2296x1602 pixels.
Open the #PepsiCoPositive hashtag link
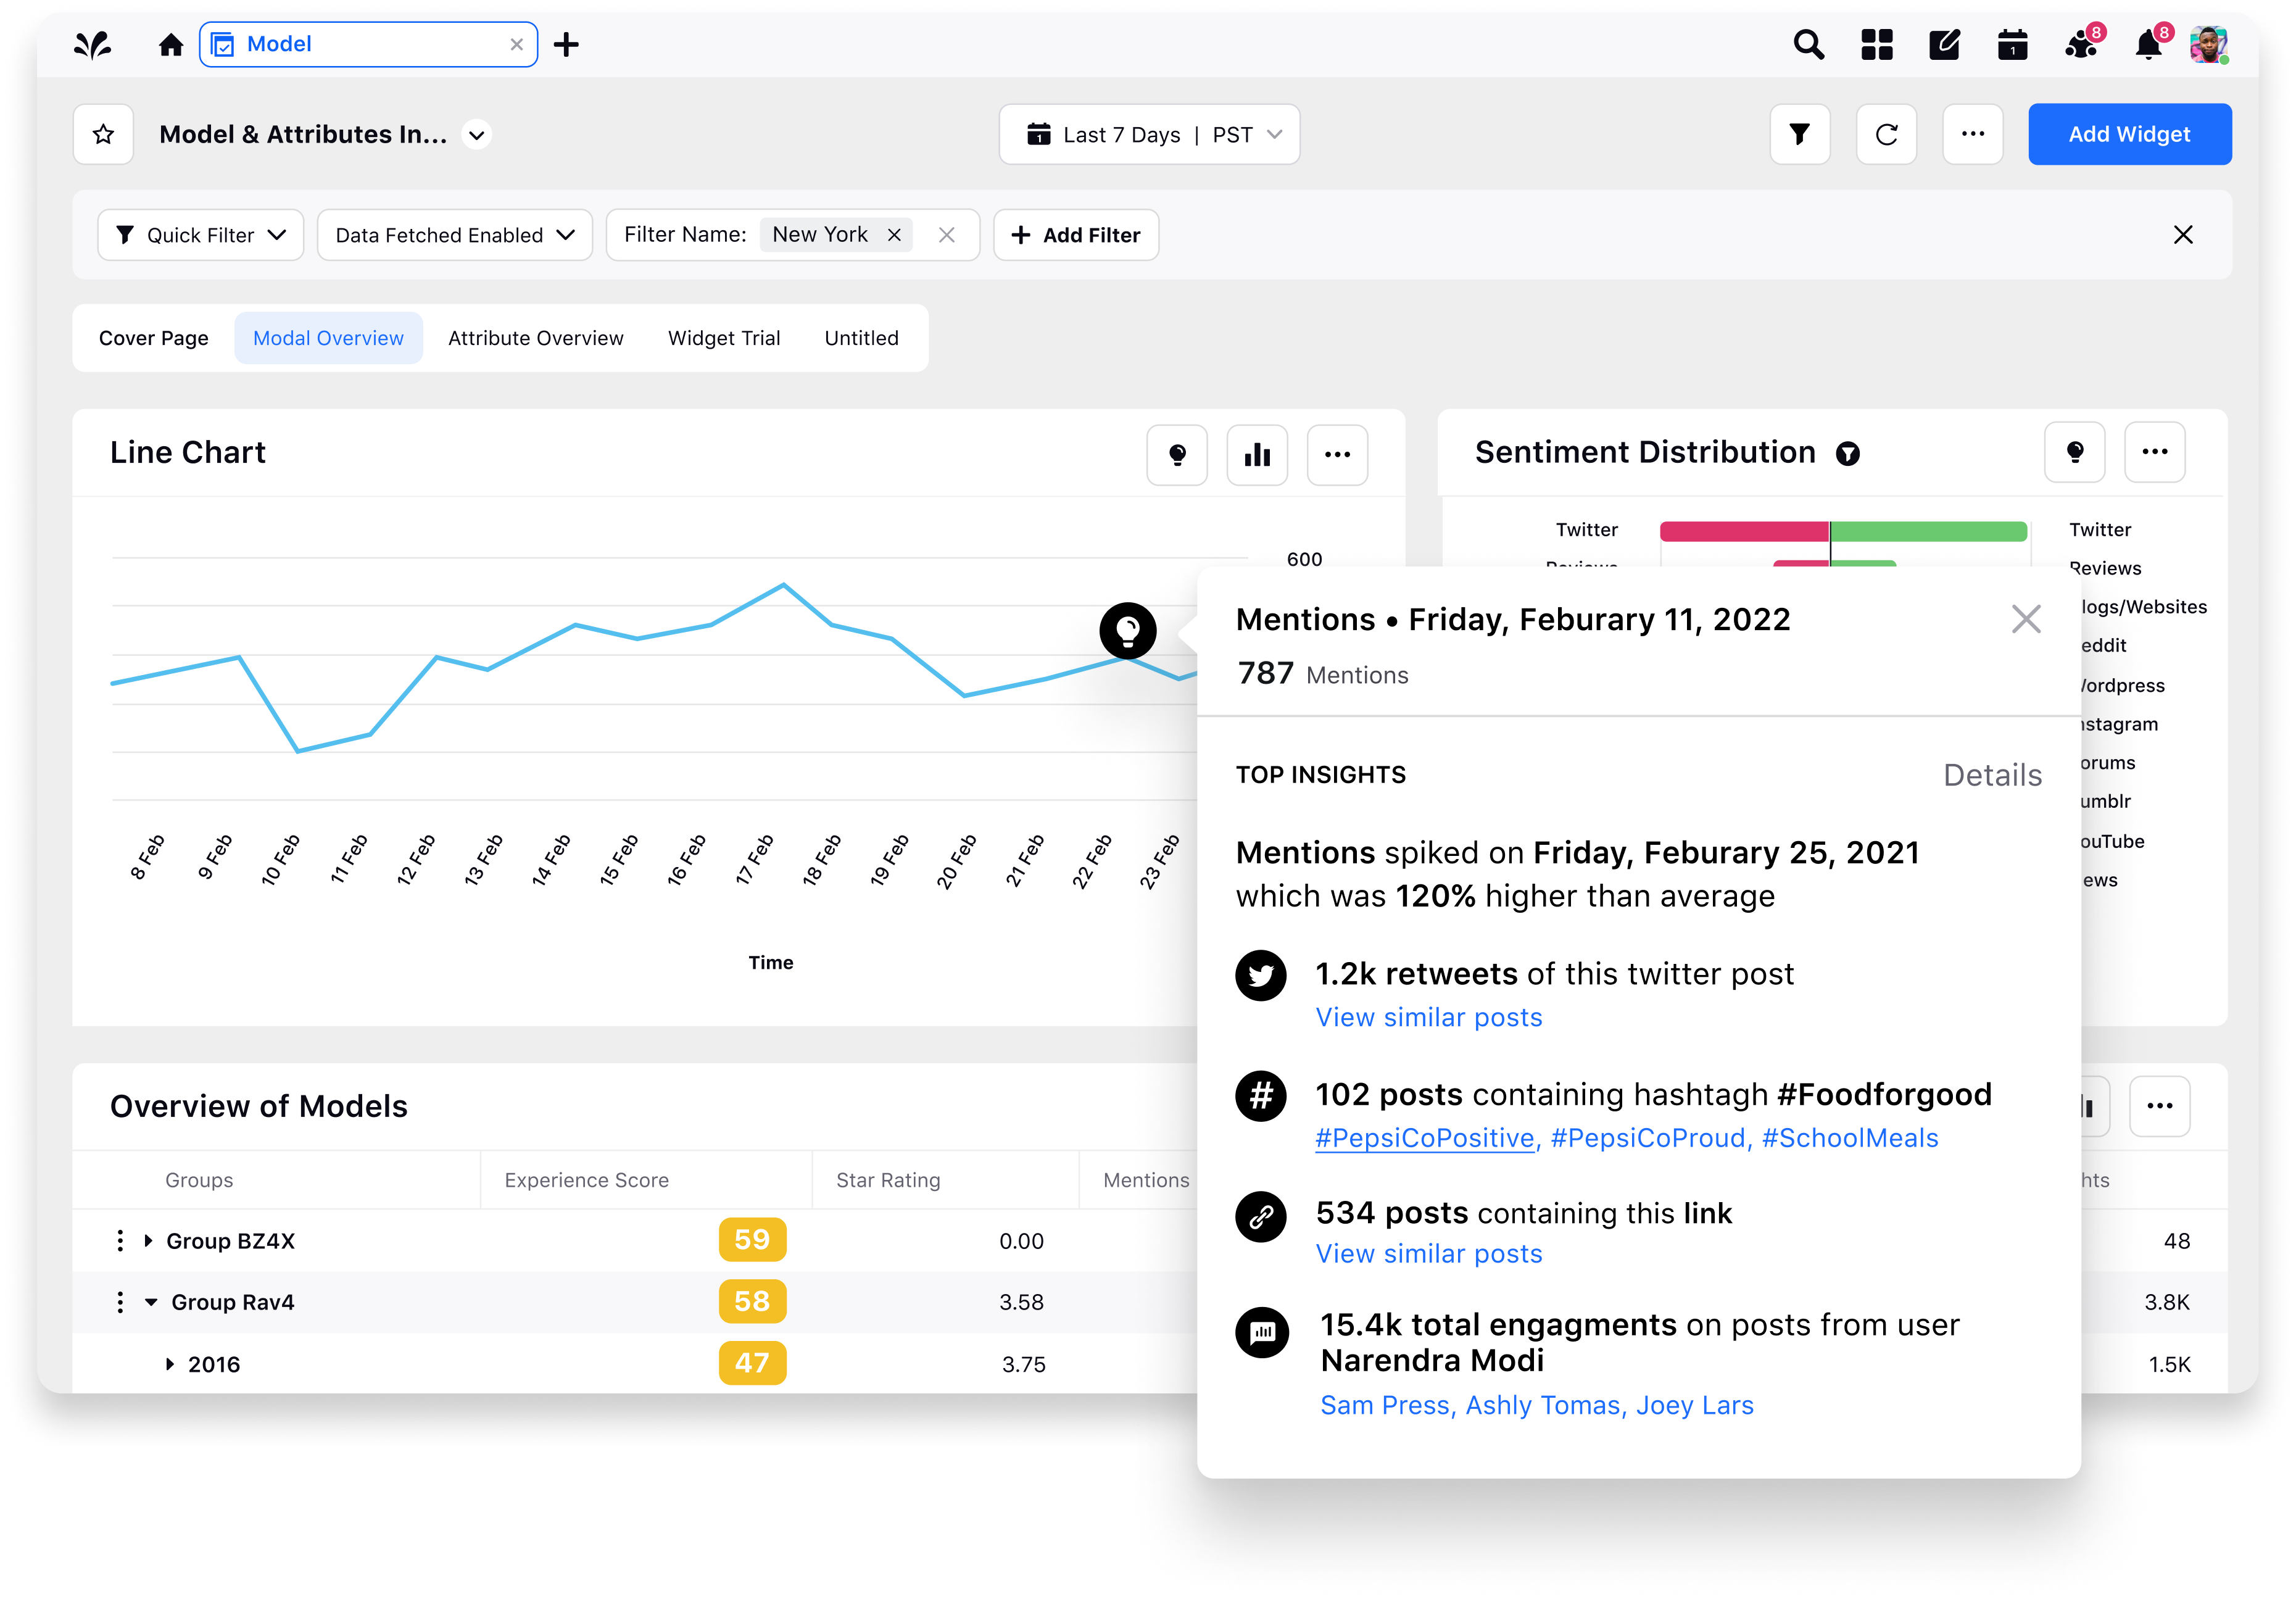[1425, 1138]
